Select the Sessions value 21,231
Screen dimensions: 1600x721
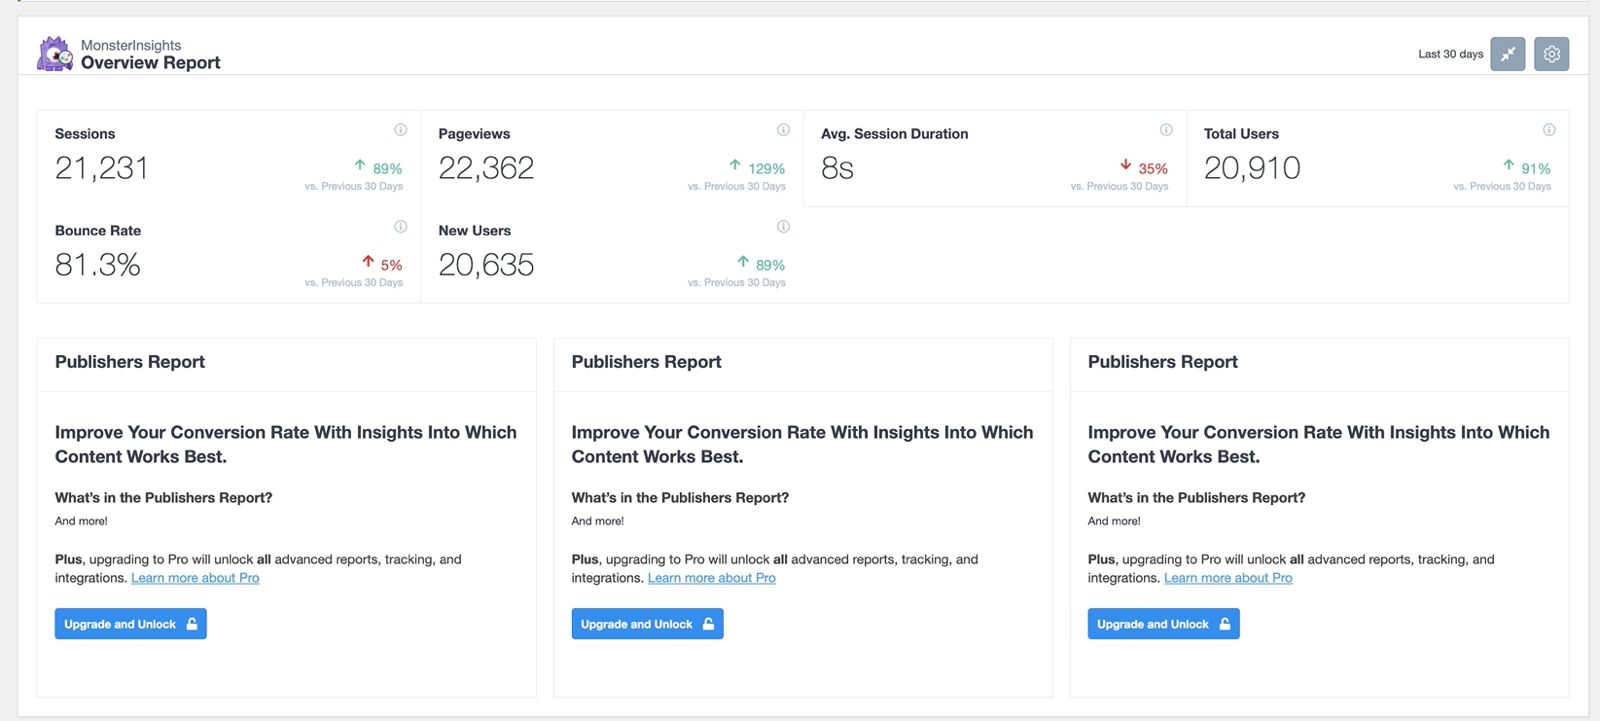point(102,168)
